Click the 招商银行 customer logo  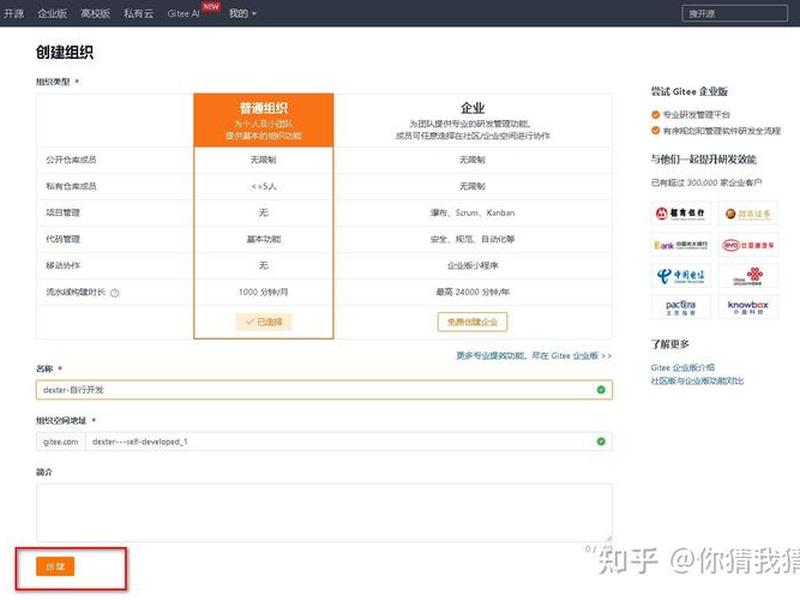(x=681, y=213)
